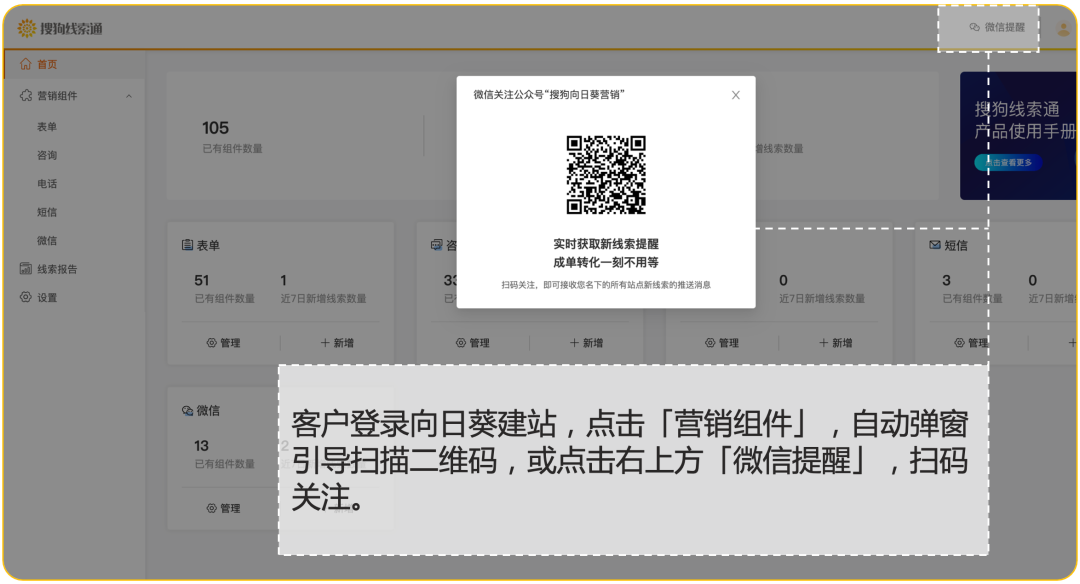Click the 51 count in 表单 card
This screenshot has height=584, width=1080.
(x=201, y=280)
